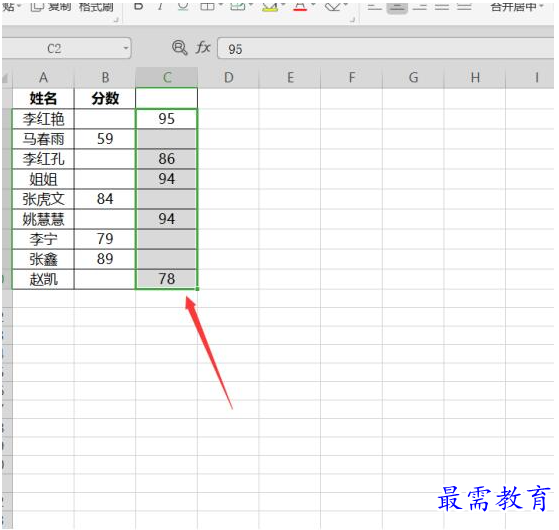Click the 94 cell in the 姚慧慧 row

[166, 218]
